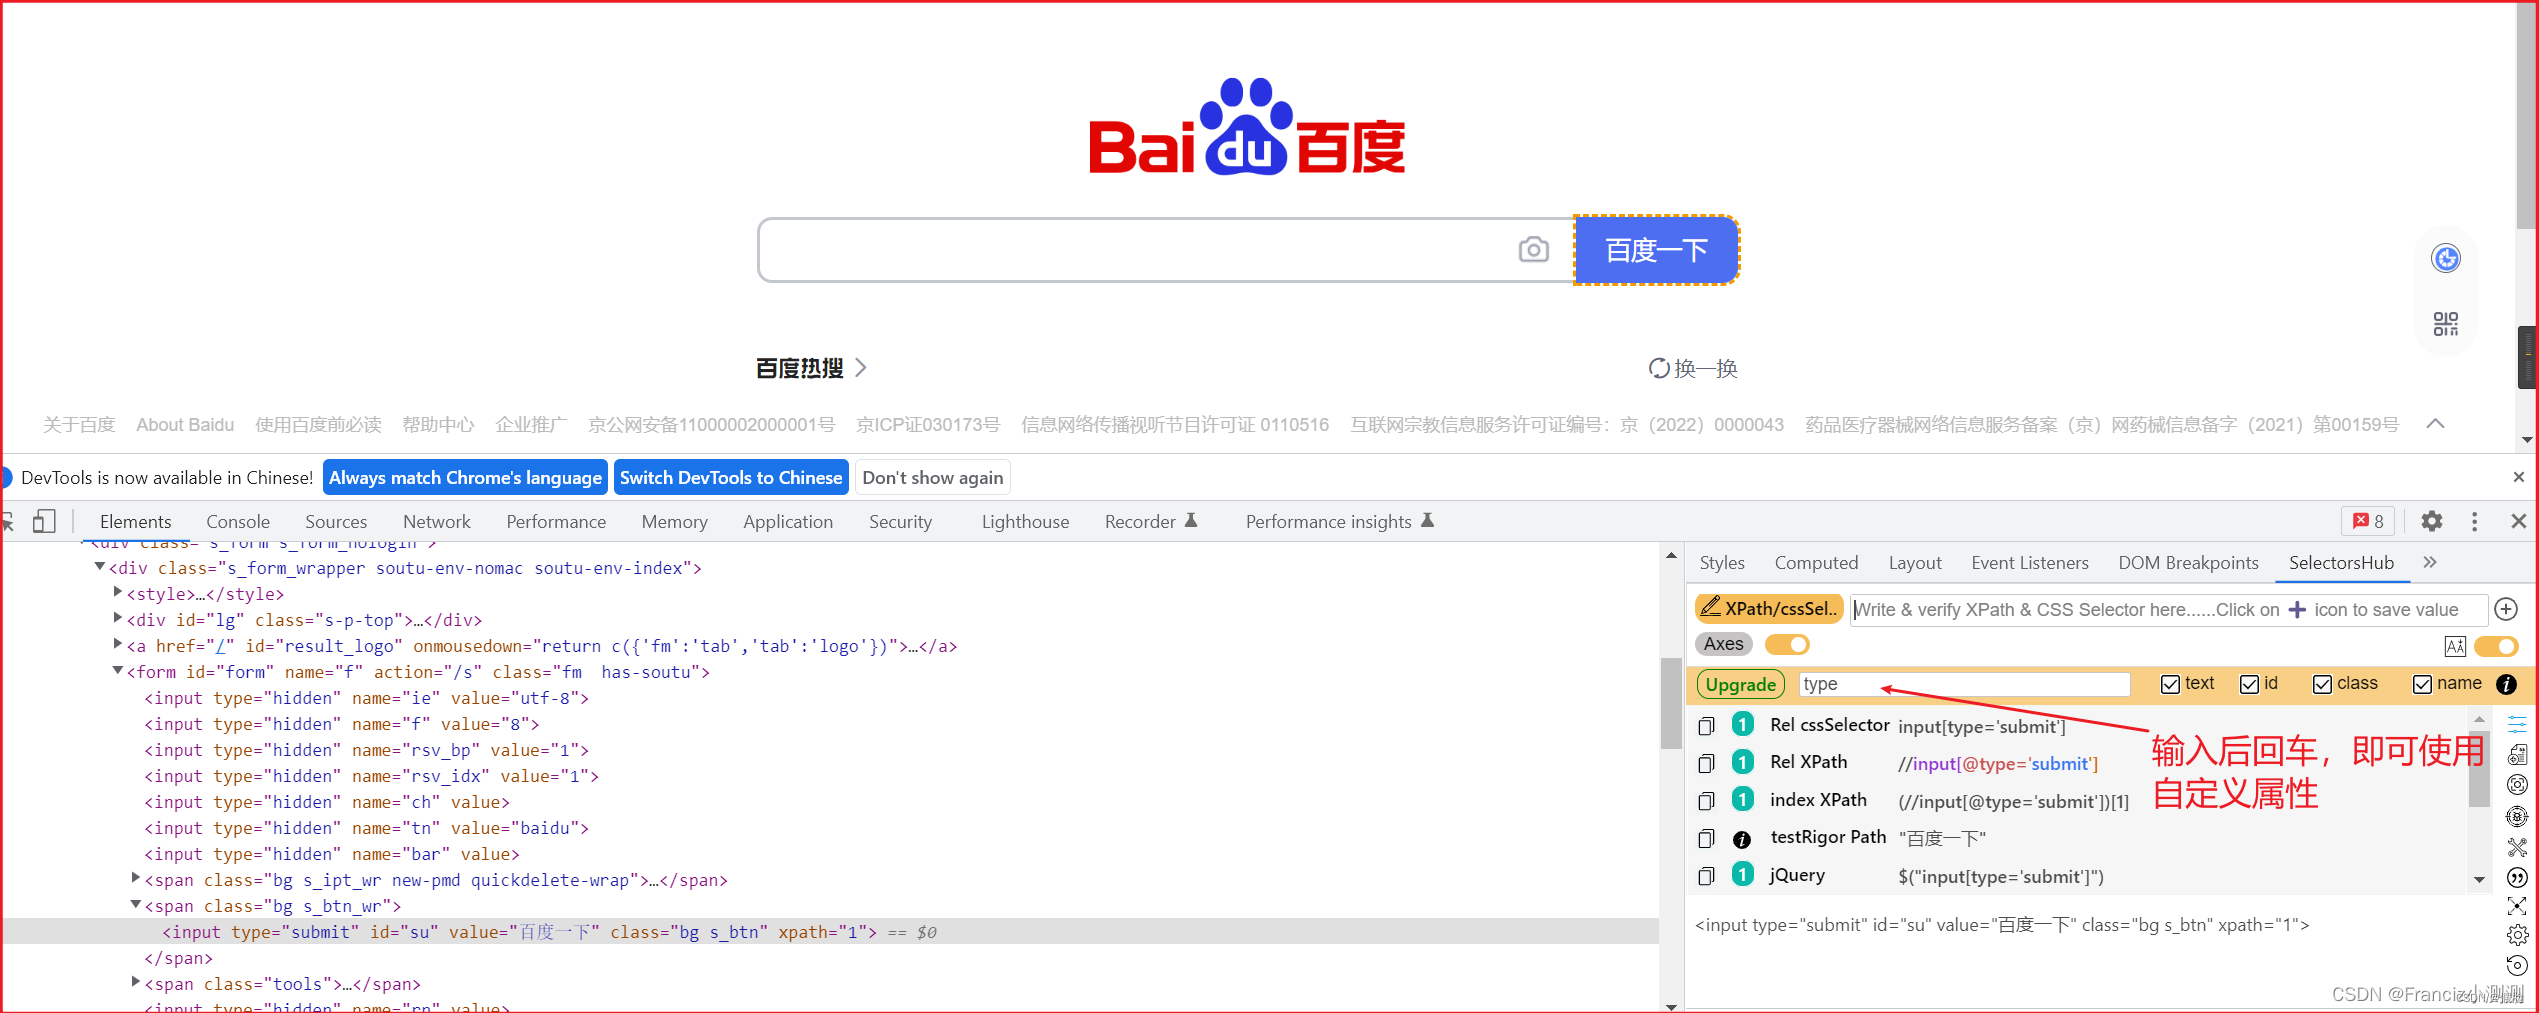Uncheck the id attribute checkbox
Screen dimensions: 2539x1013
click(x=2250, y=684)
